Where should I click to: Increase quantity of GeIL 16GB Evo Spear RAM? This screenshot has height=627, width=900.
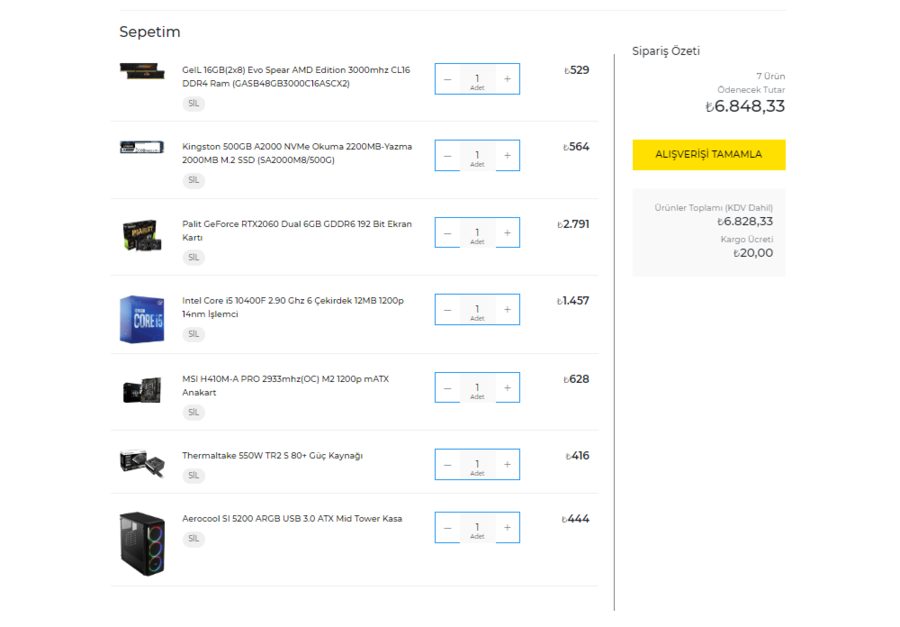click(x=507, y=79)
